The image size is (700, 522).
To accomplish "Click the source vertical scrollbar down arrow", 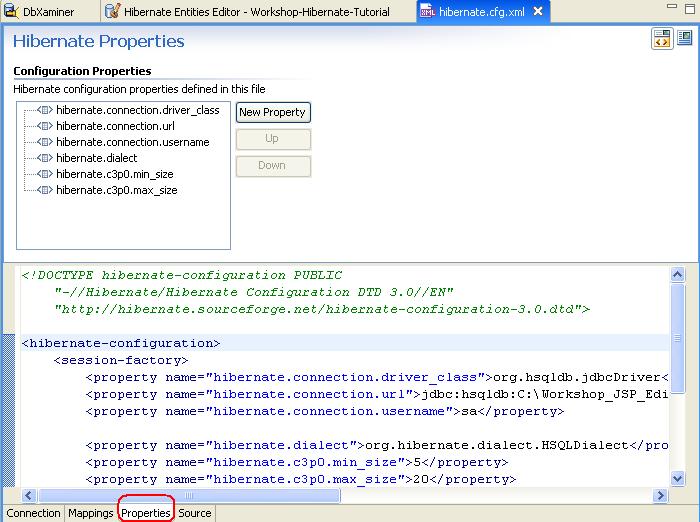I will click(x=678, y=479).
